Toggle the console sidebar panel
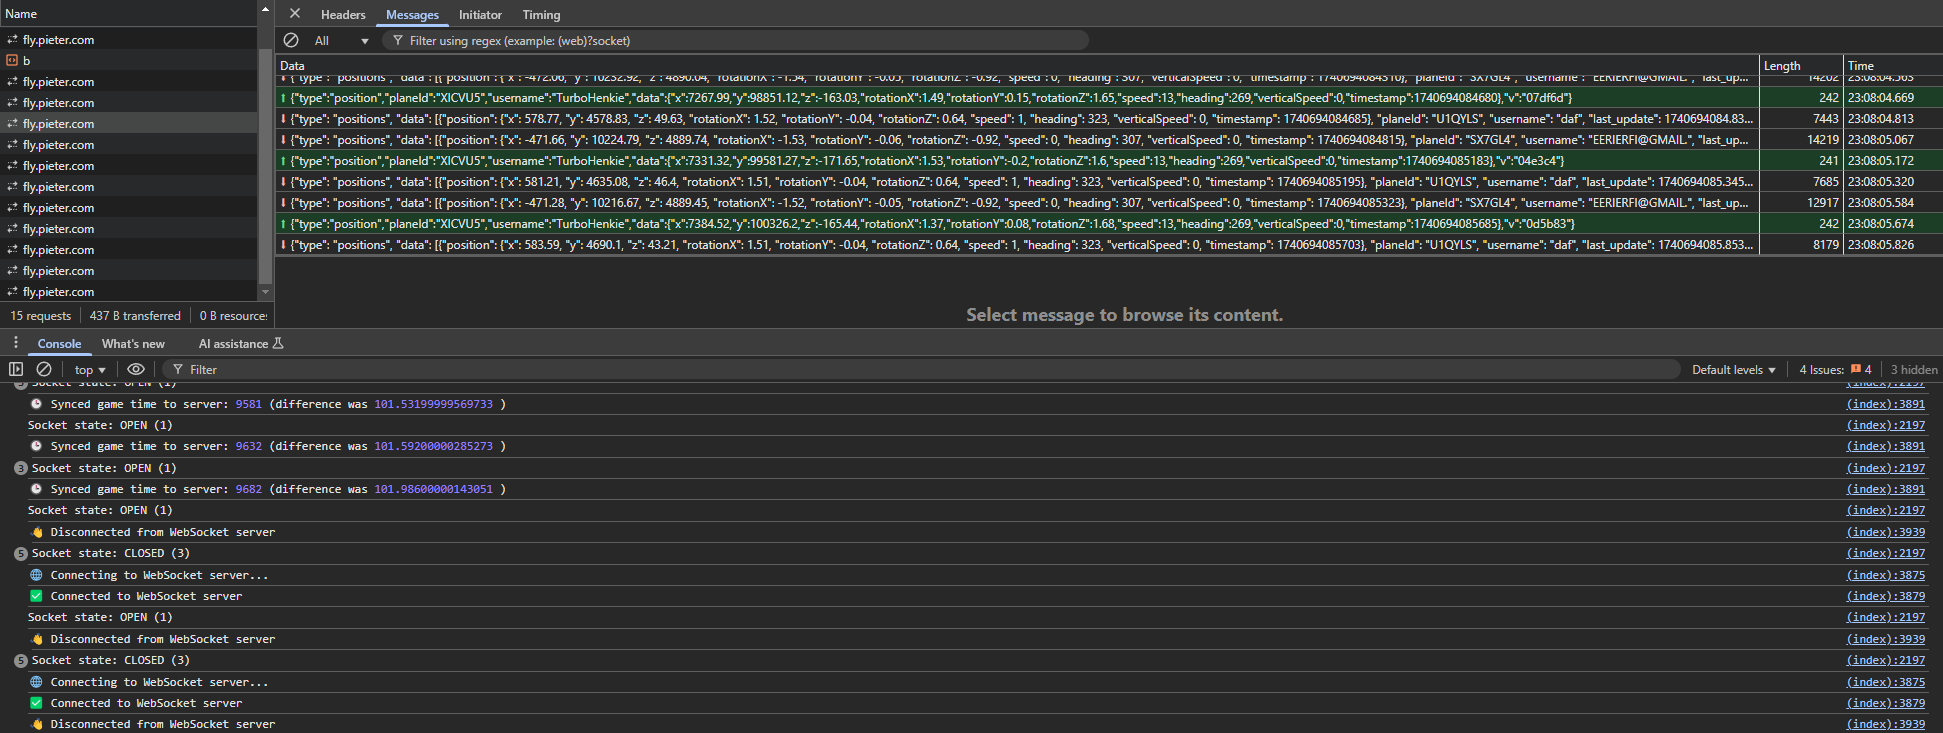The height and width of the screenshot is (733, 1943). click(16, 369)
